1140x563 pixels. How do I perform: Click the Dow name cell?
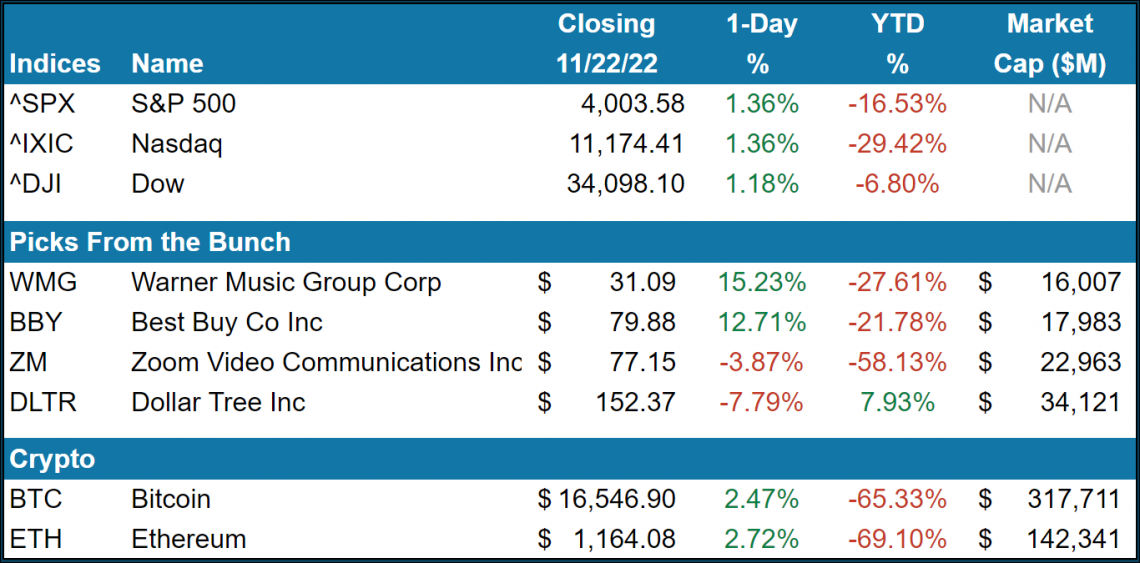pyautogui.click(x=158, y=184)
